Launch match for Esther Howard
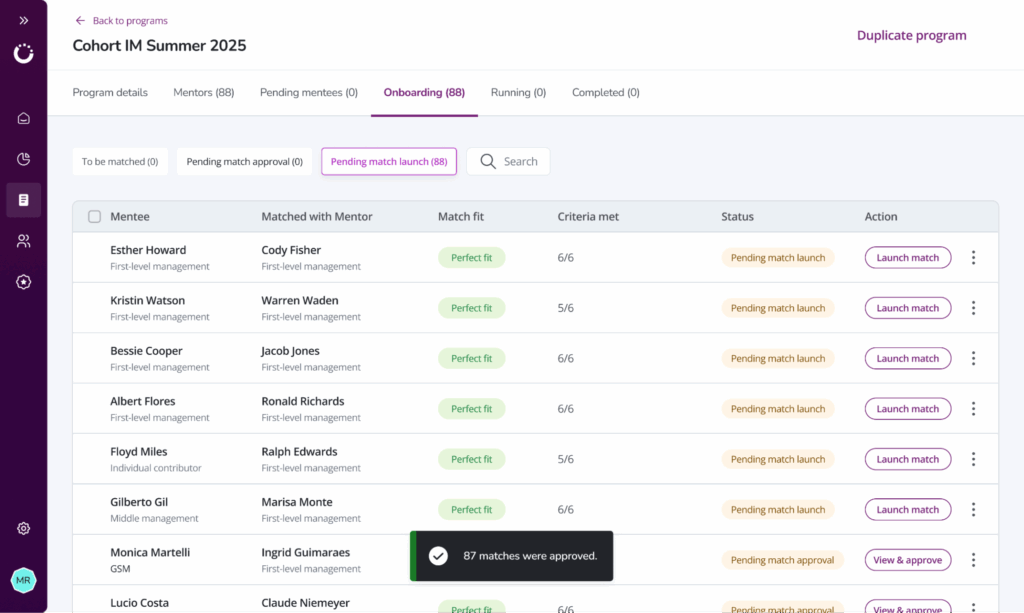Viewport: 1024px width, 613px height. 908,257
